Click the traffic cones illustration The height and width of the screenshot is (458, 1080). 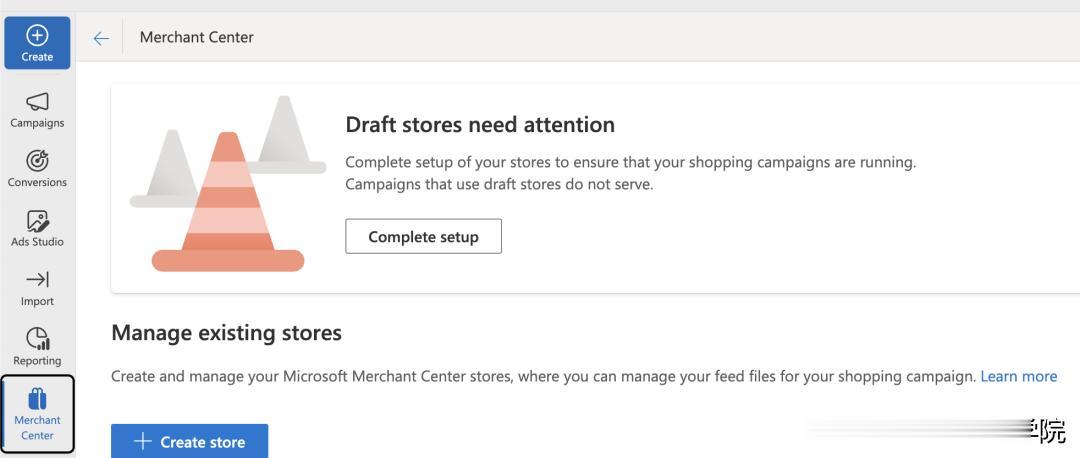(228, 190)
